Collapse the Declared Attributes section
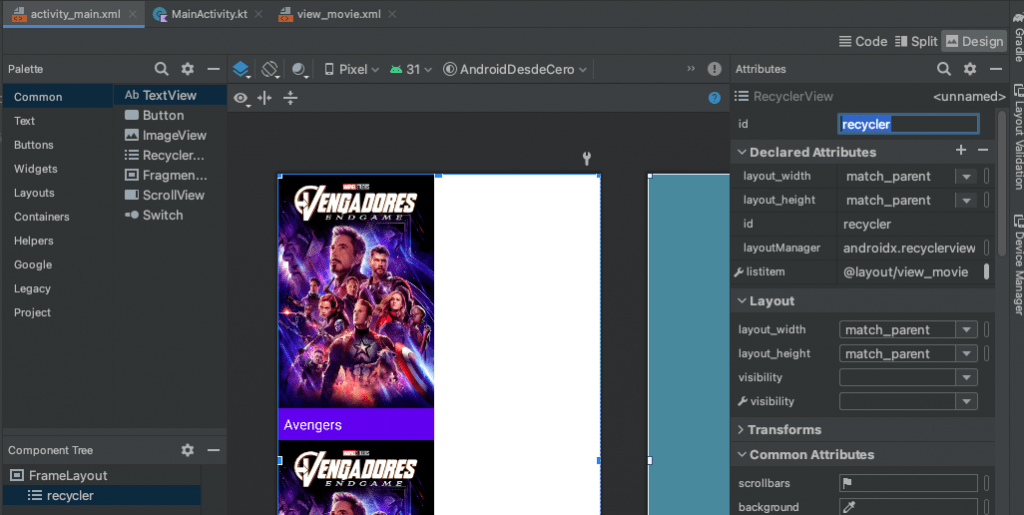This screenshot has height=515, width=1024. 742,152
